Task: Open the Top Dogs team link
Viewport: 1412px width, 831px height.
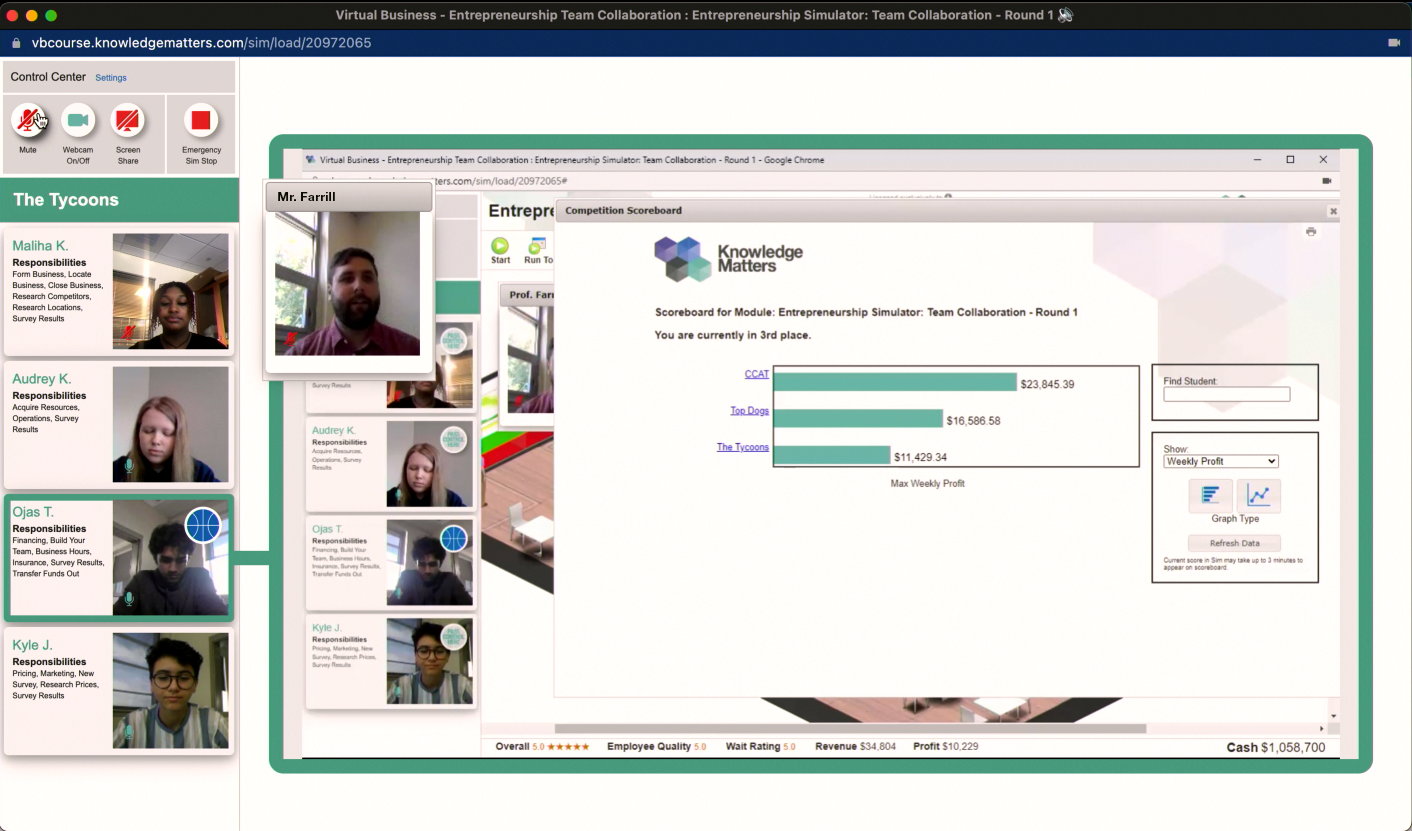Action: (x=749, y=410)
